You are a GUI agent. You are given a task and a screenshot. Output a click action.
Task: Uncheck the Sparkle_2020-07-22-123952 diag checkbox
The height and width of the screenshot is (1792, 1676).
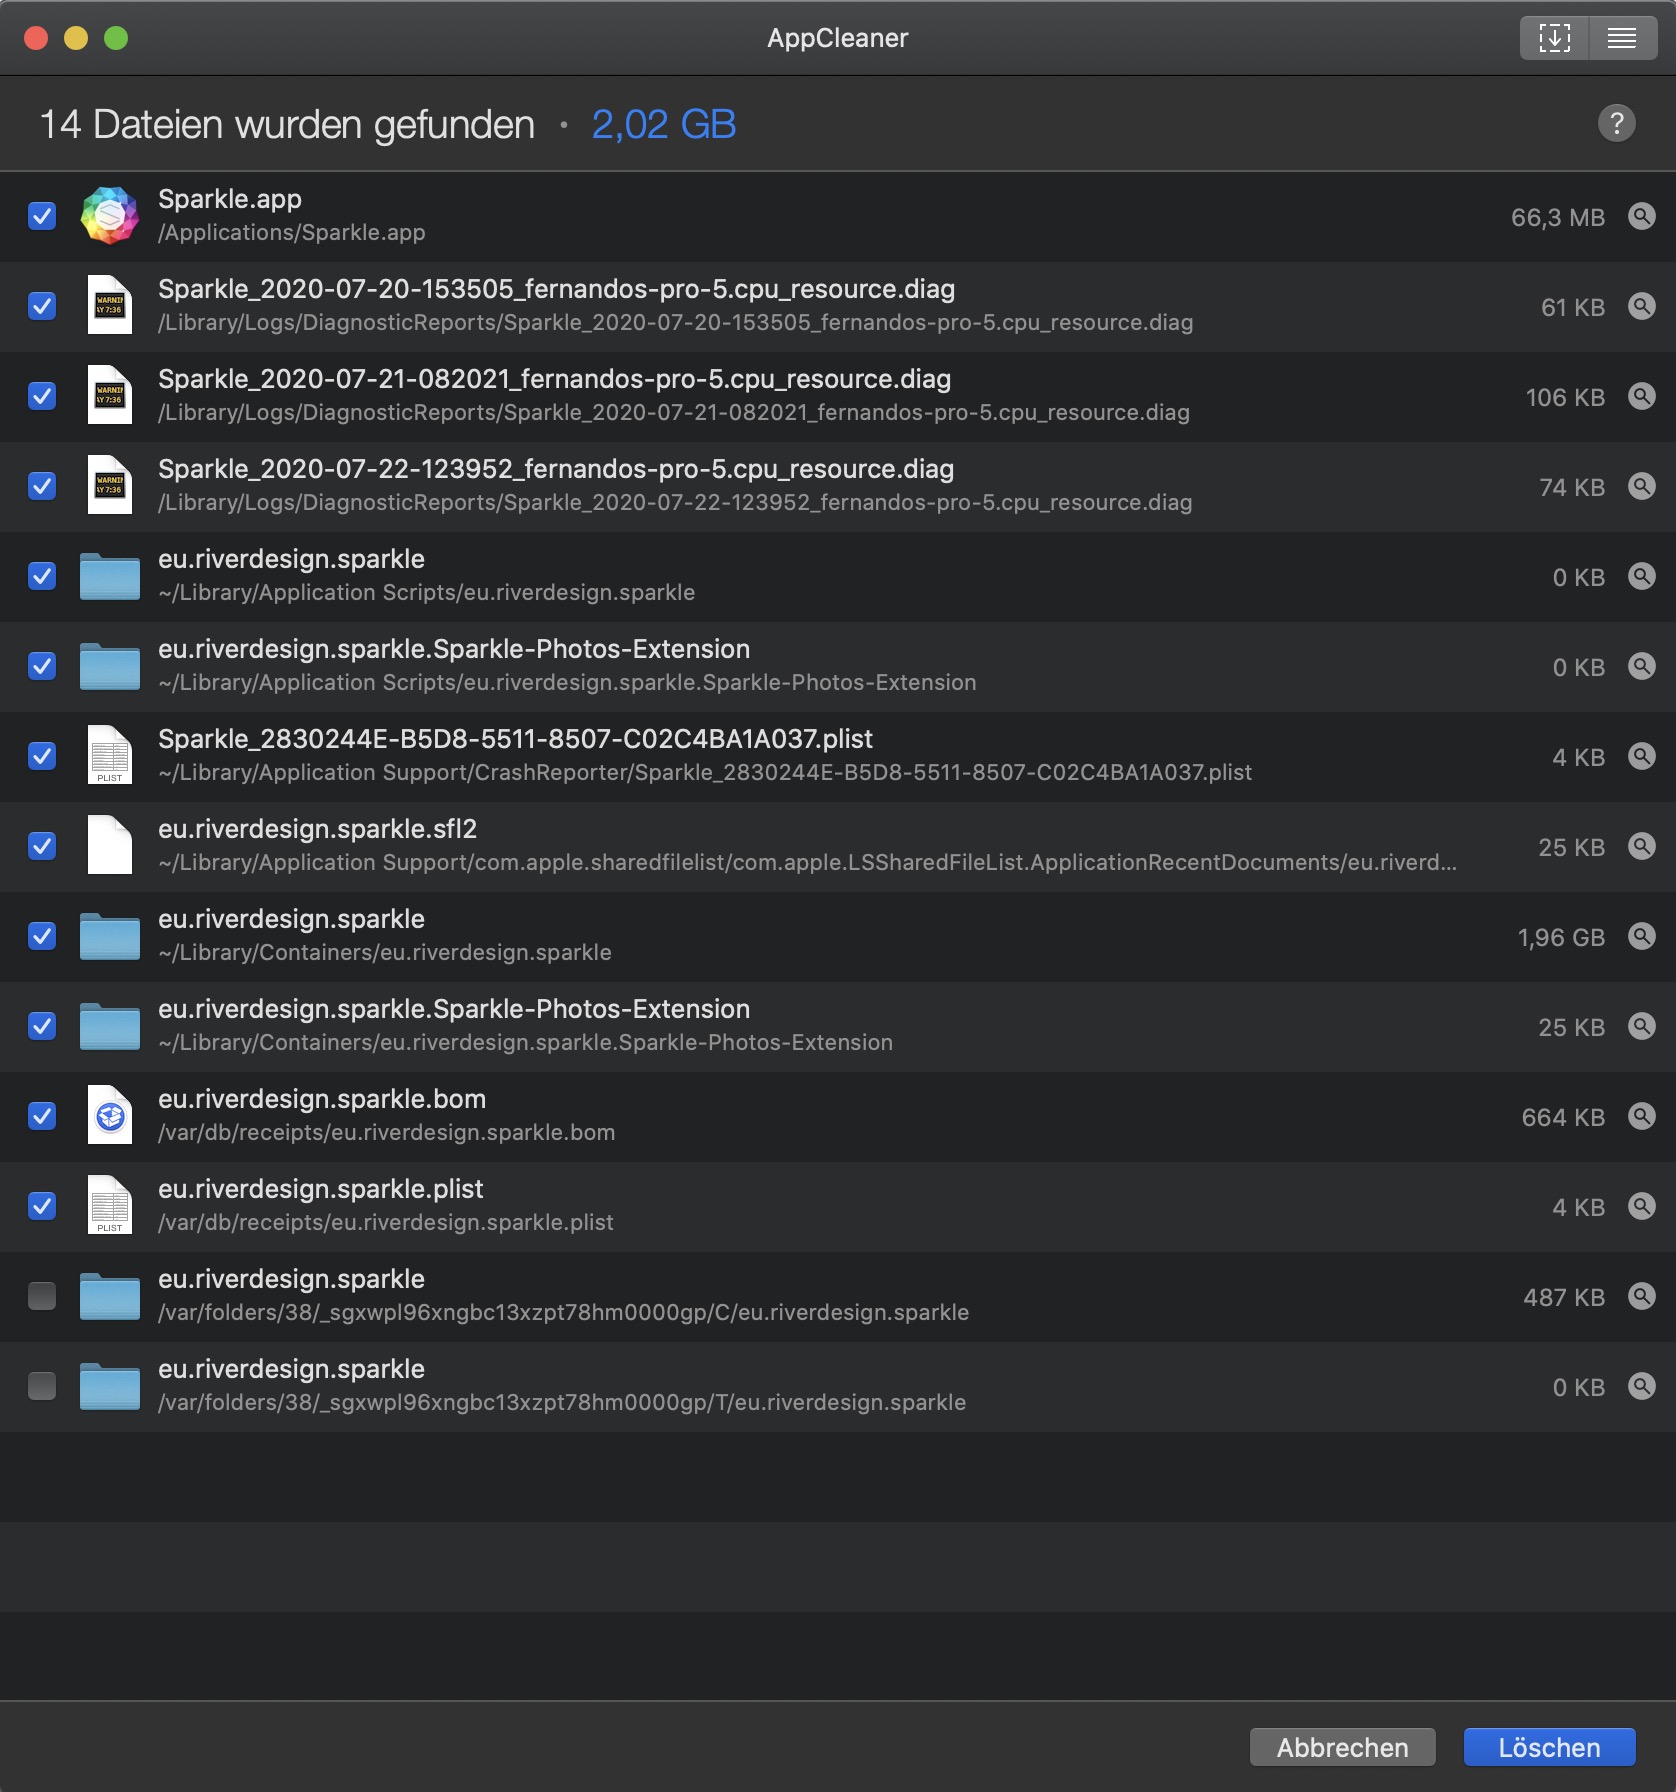point(42,486)
